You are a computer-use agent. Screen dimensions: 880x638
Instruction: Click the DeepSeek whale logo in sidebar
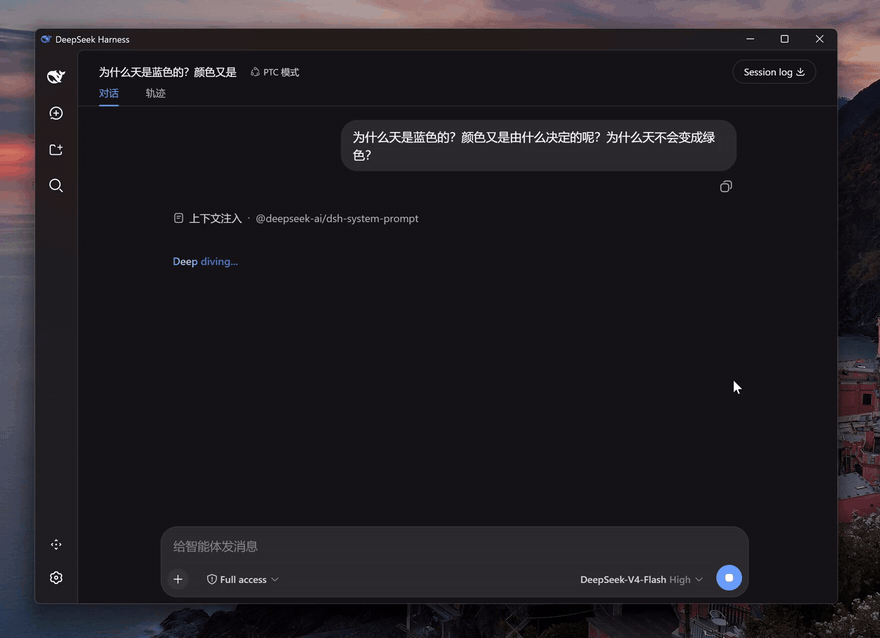click(x=56, y=76)
